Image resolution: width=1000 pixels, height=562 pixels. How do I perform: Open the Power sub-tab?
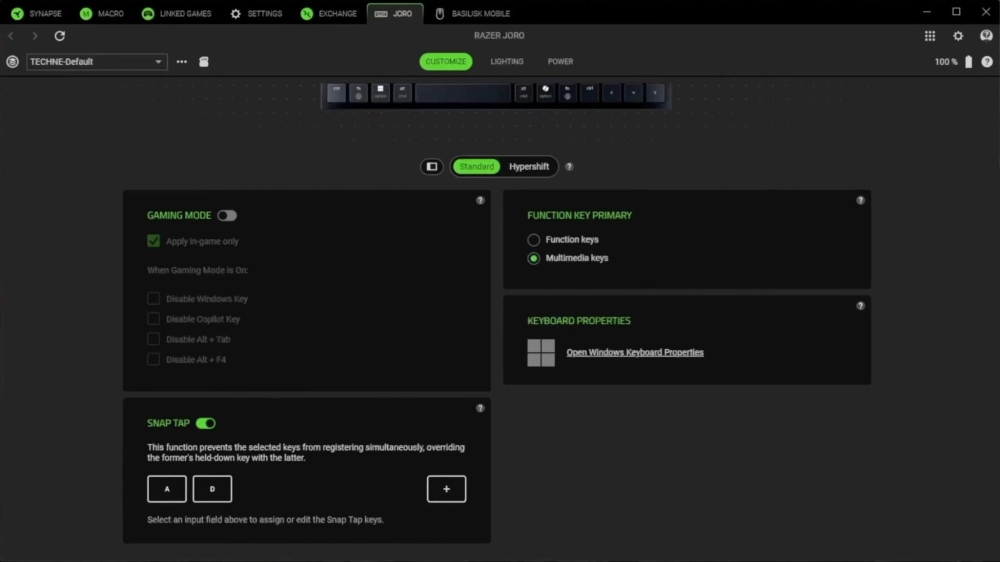pyautogui.click(x=560, y=61)
